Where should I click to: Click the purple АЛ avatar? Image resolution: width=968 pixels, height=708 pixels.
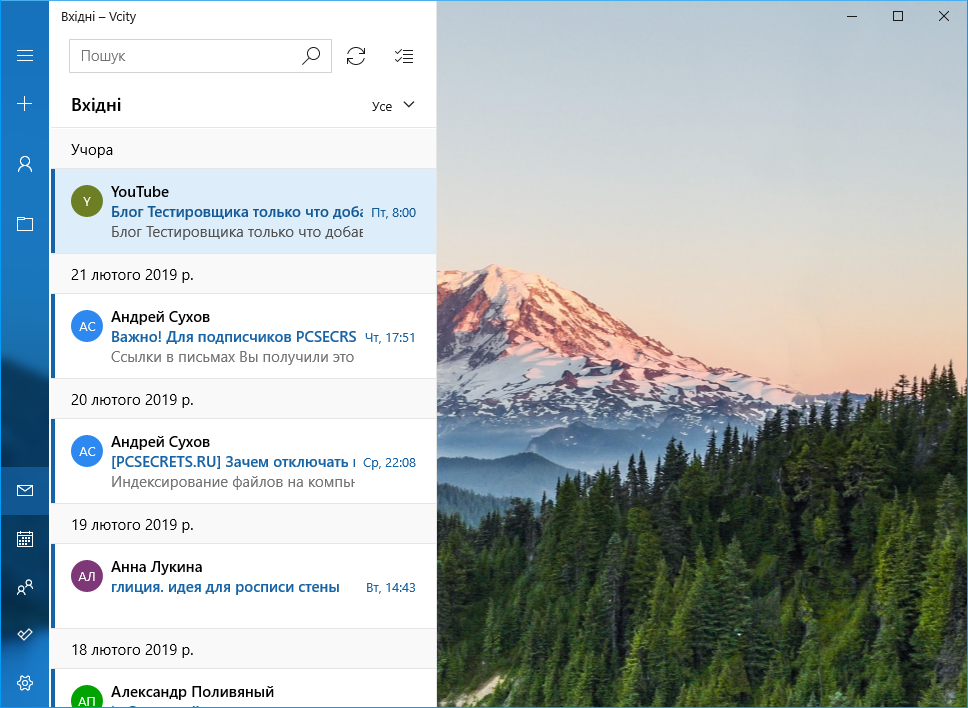click(87, 576)
